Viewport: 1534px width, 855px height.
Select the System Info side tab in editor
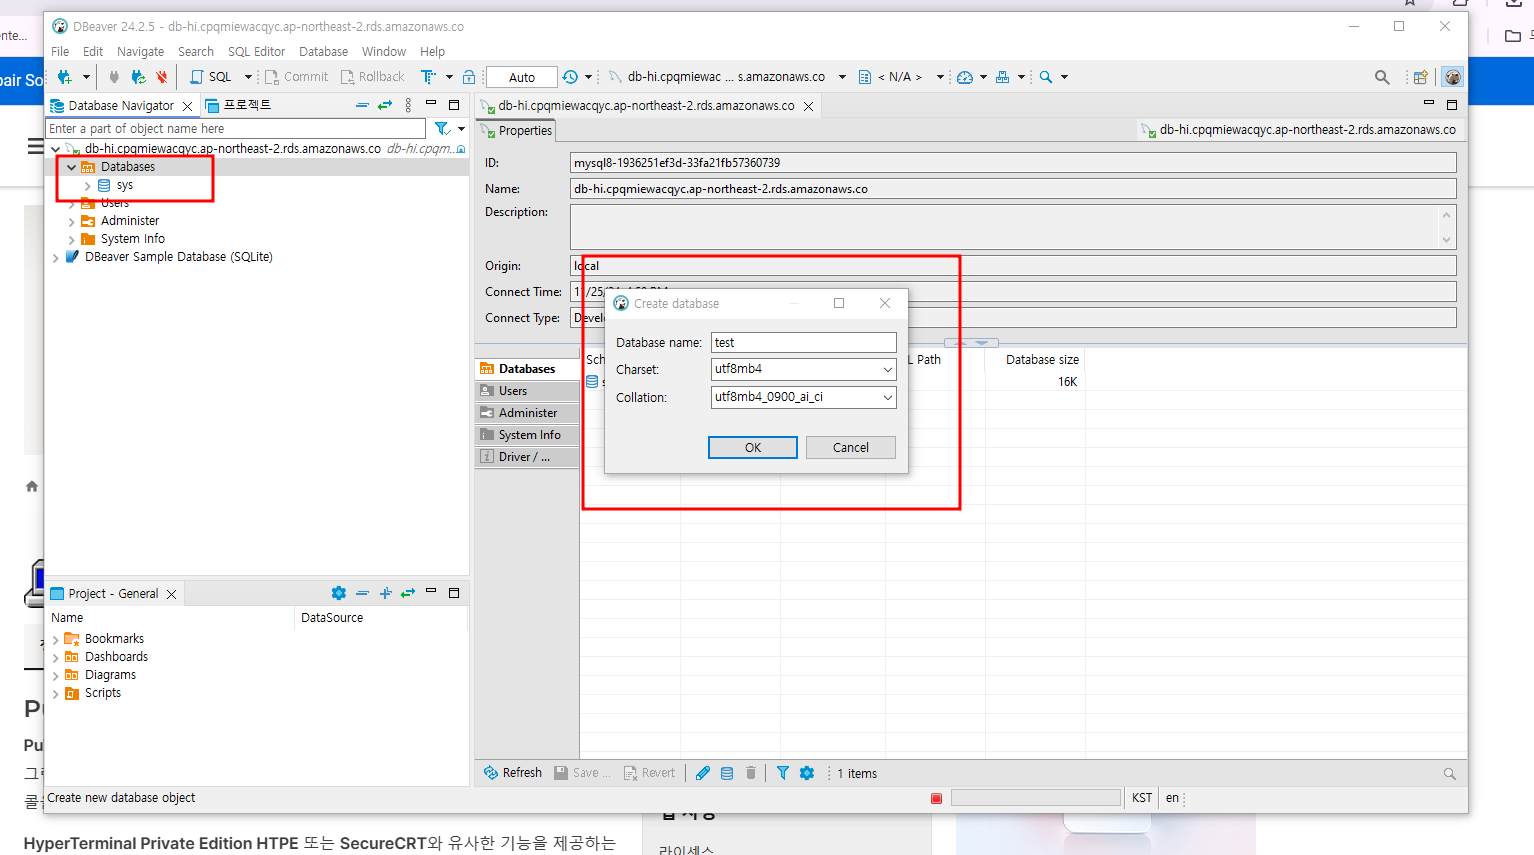527,435
